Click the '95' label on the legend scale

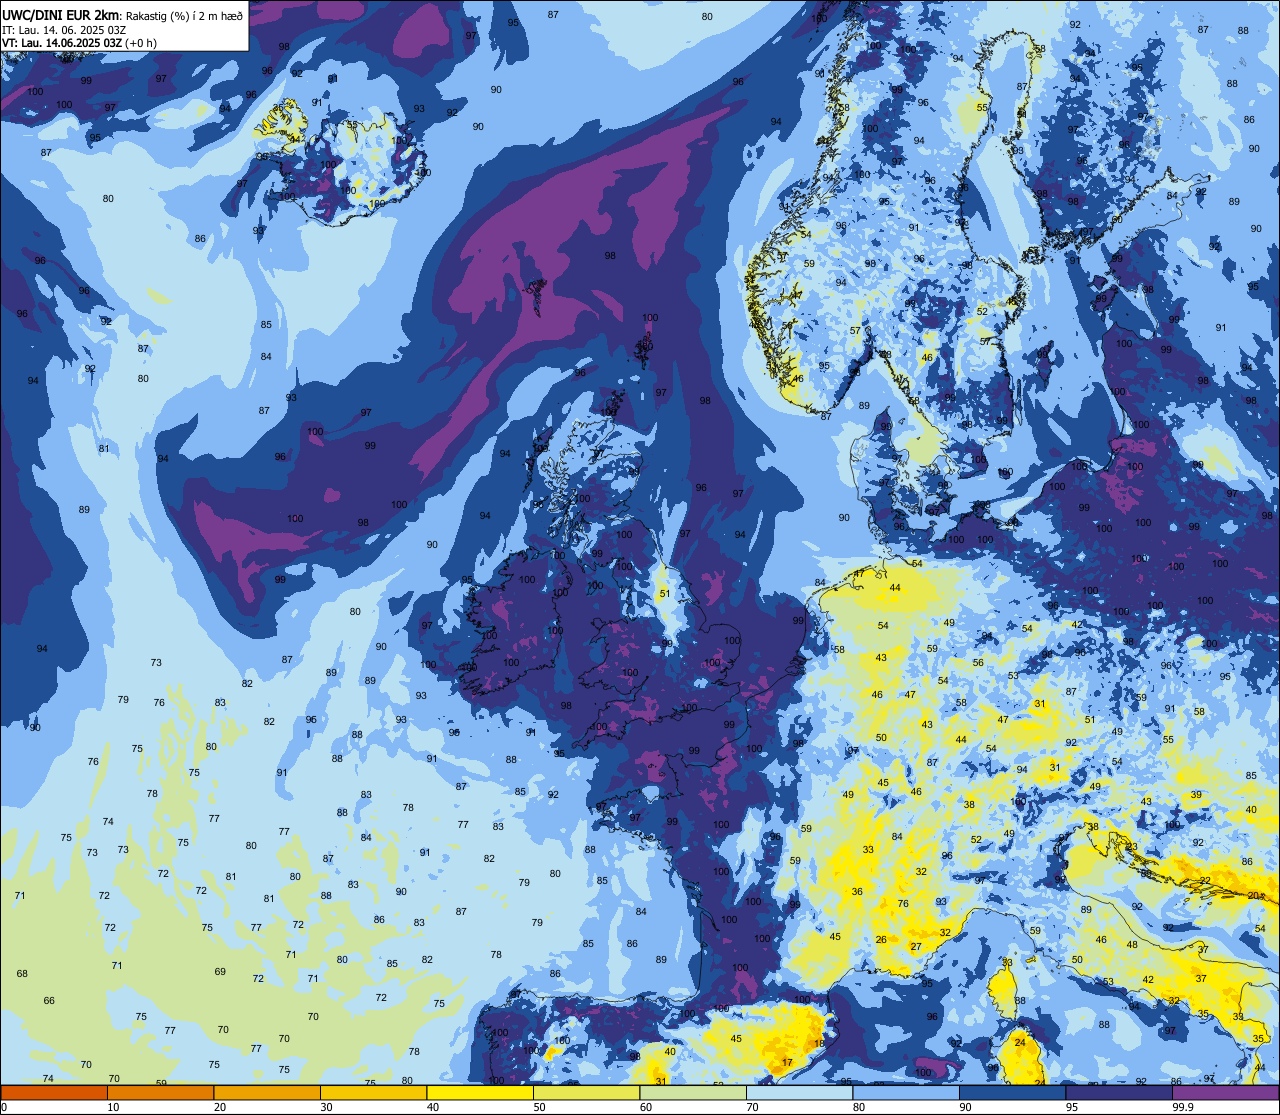(x=1073, y=1107)
